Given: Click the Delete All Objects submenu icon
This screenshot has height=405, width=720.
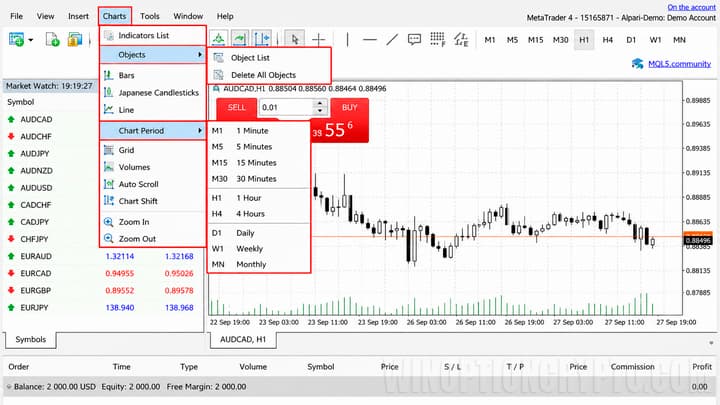Looking at the screenshot, I should pyautogui.click(x=219, y=75).
